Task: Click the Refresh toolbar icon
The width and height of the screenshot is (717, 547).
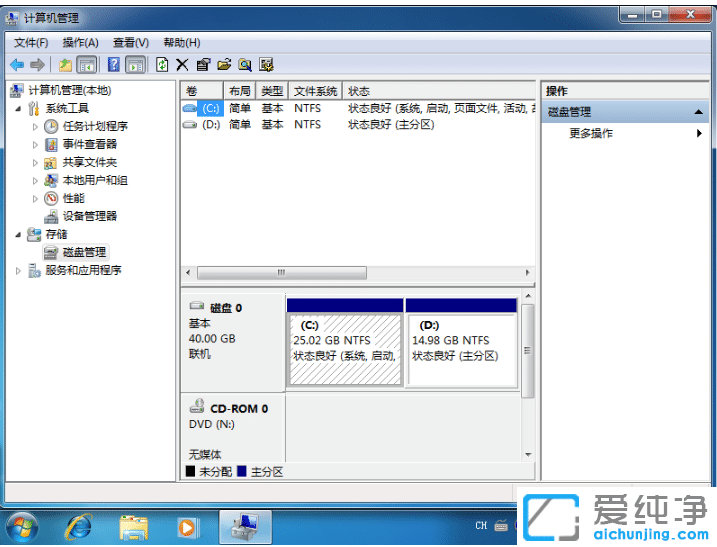Action: pos(162,65)
